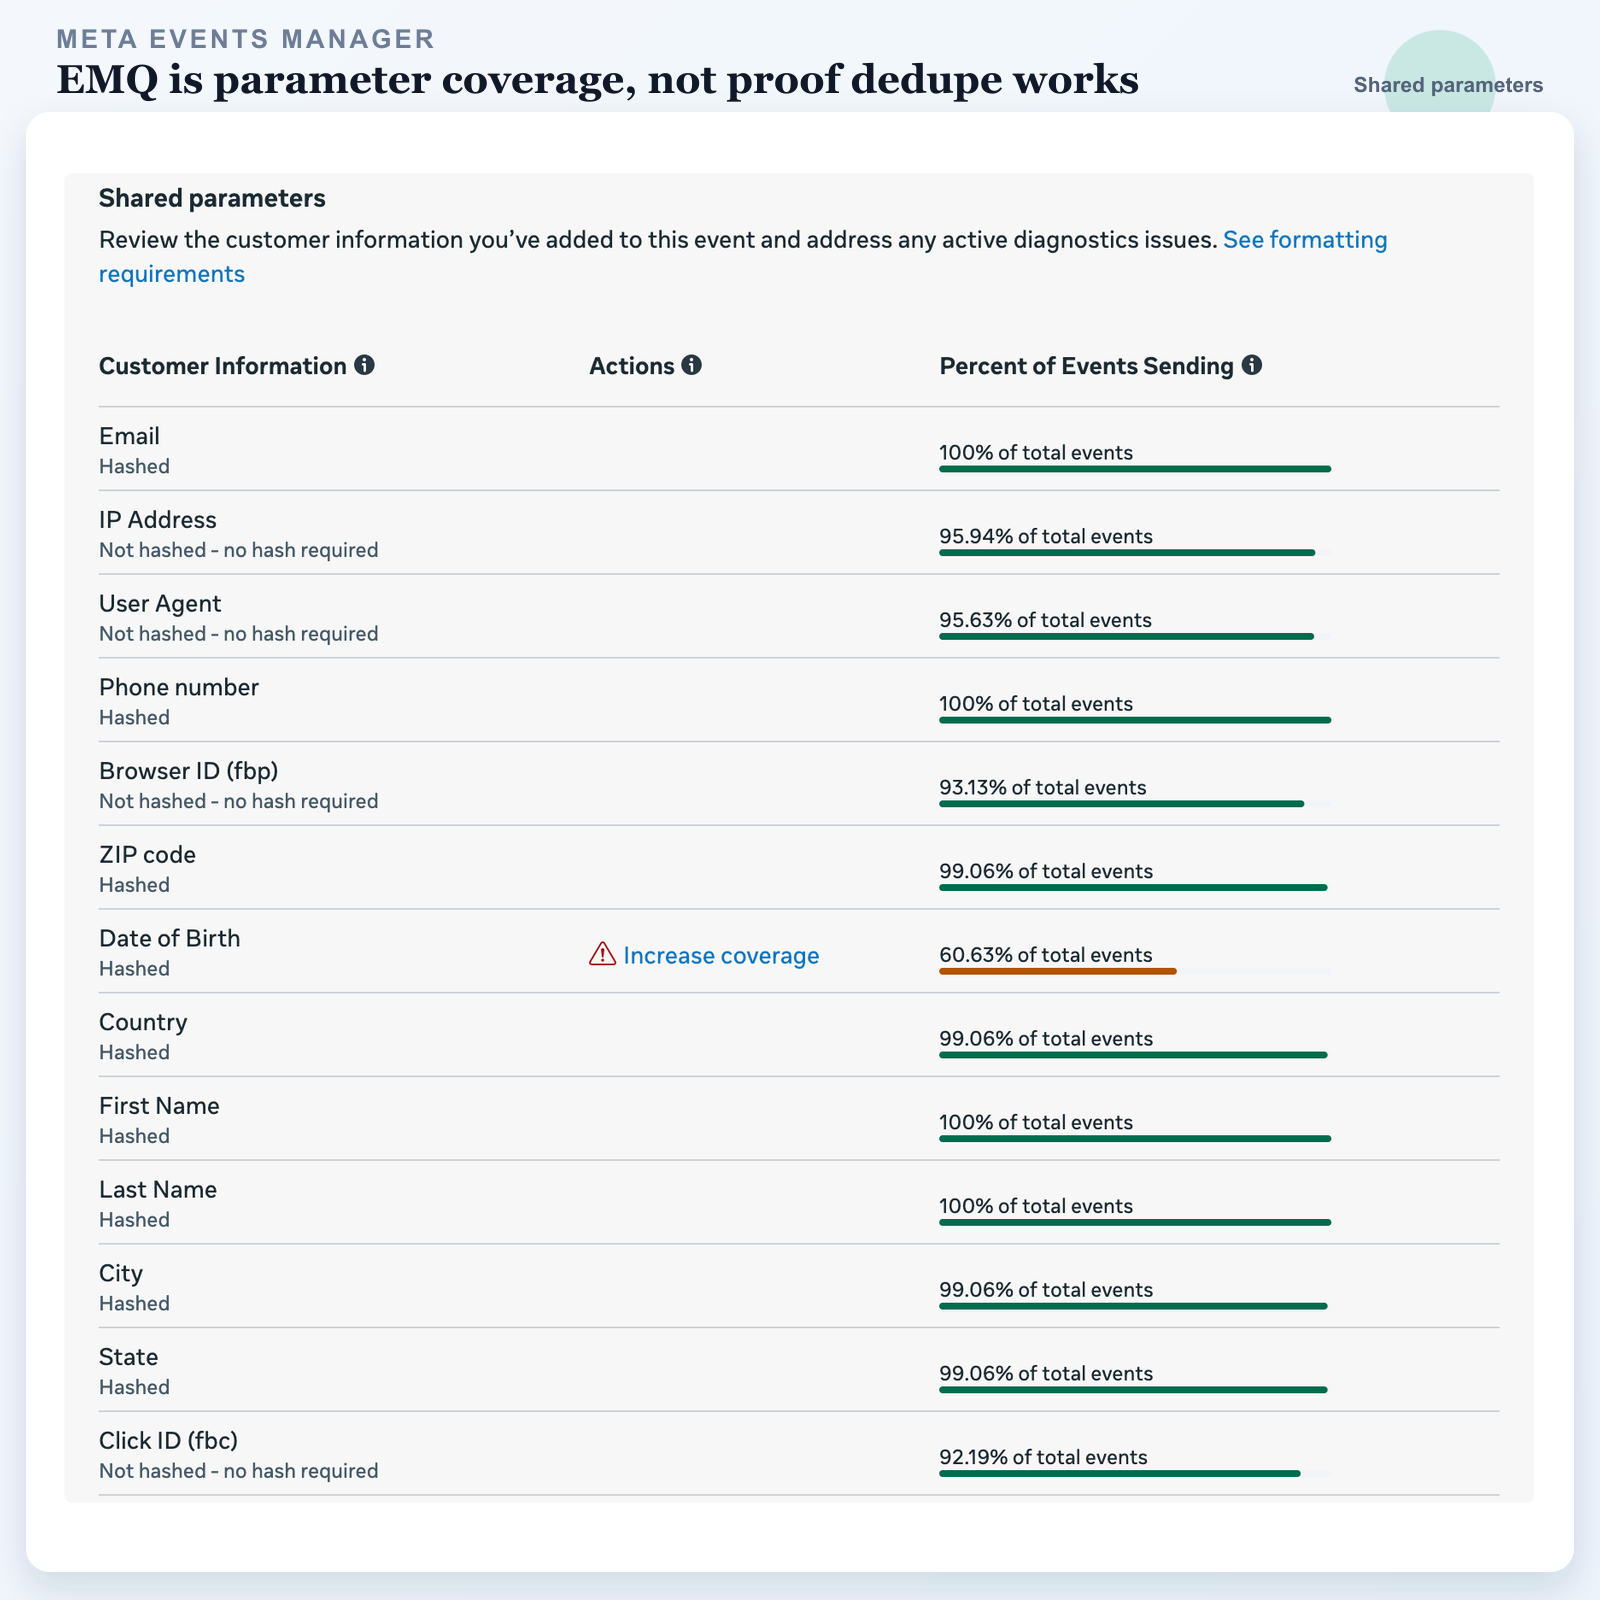Select the Email row label
This screenshot has height=1600, width=1600.
point(129,436)
